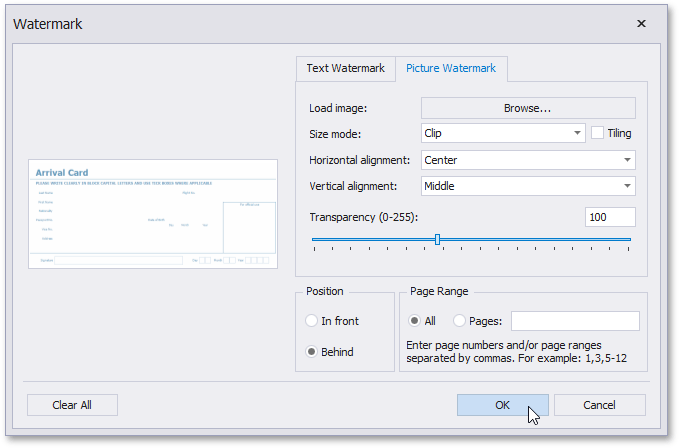
Task: Click the Cancel button
Action: click(x=599, y=405)
